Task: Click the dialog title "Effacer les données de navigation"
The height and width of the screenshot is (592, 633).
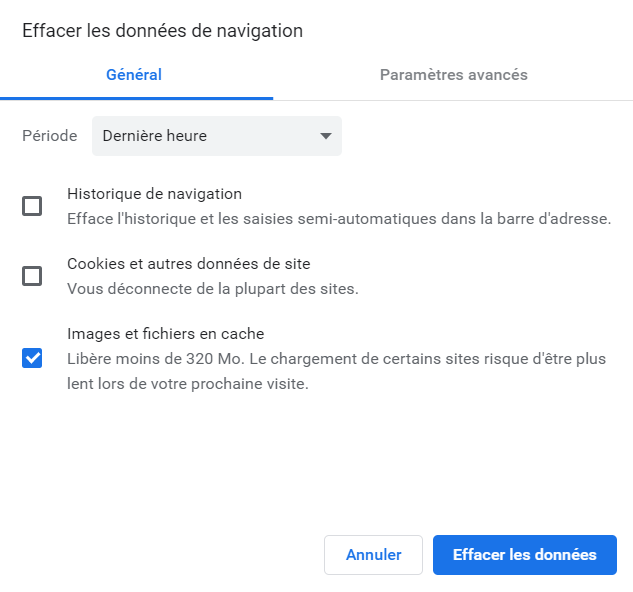Action: click(162, 31)
